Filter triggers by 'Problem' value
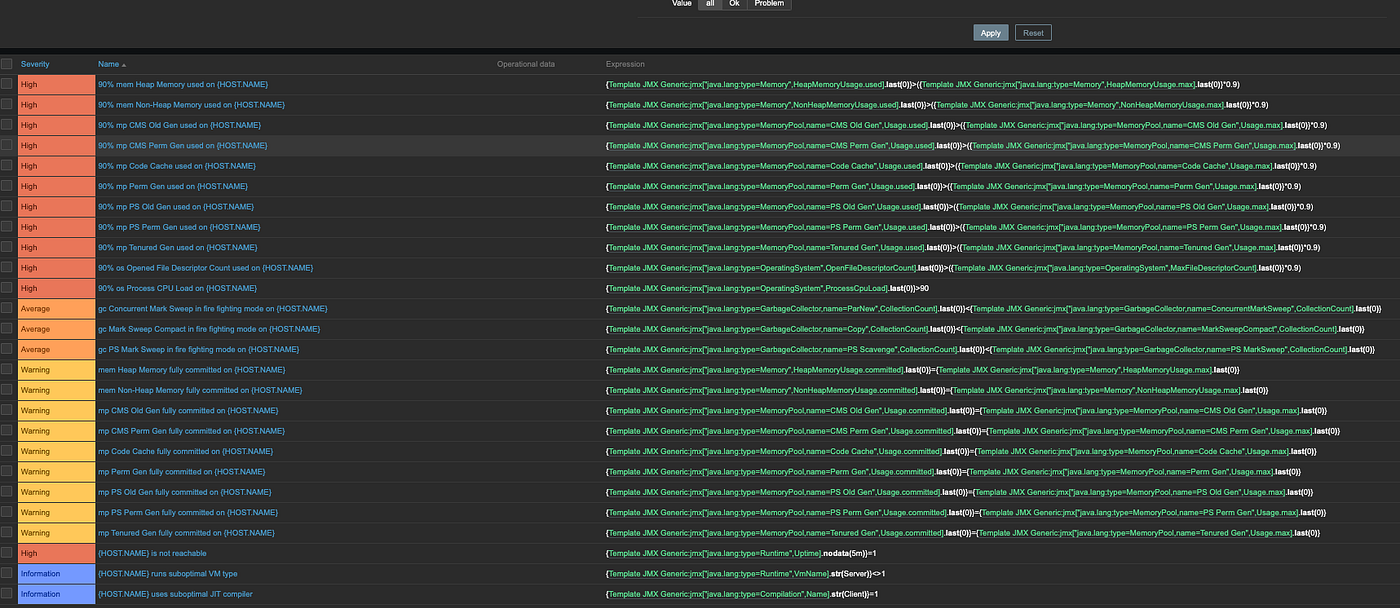 click(768, 4)
